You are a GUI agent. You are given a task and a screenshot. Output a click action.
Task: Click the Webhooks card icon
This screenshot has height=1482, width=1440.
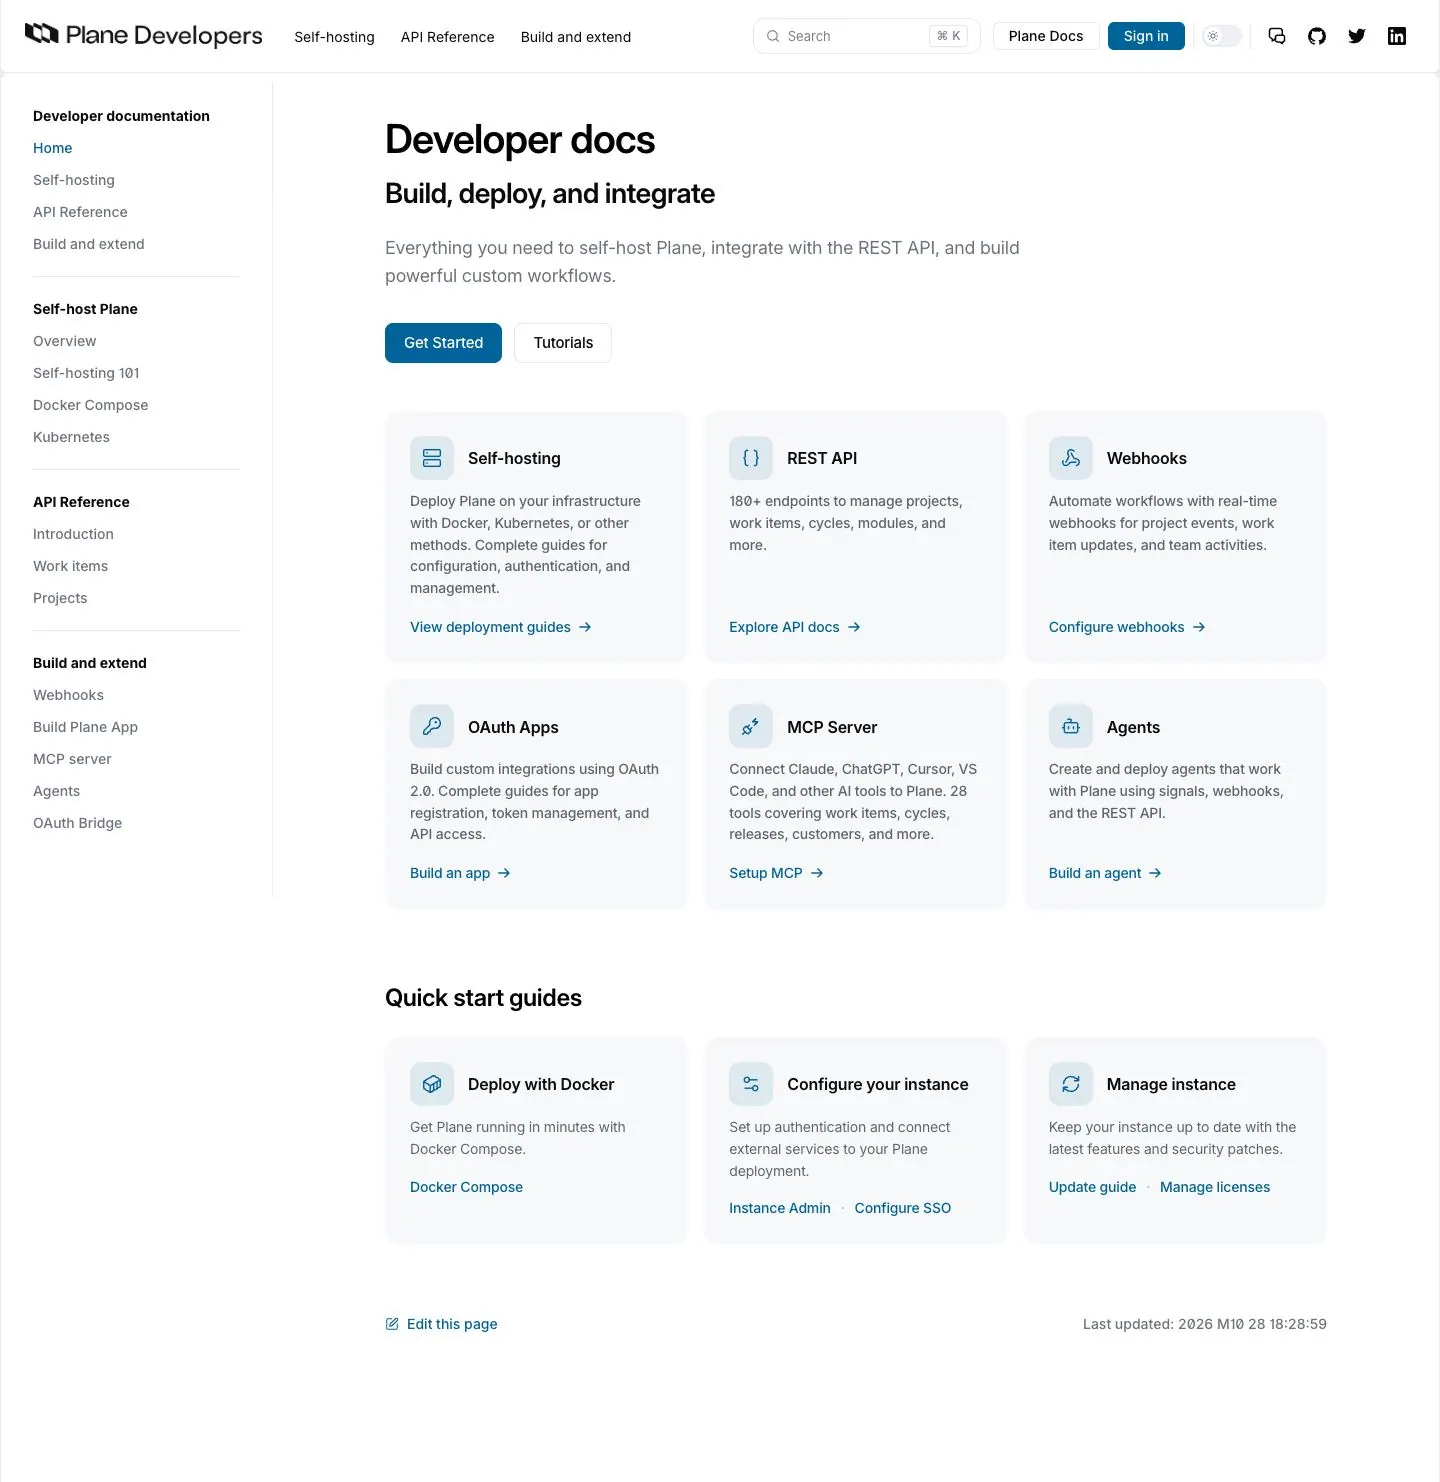pos(1071,458)
